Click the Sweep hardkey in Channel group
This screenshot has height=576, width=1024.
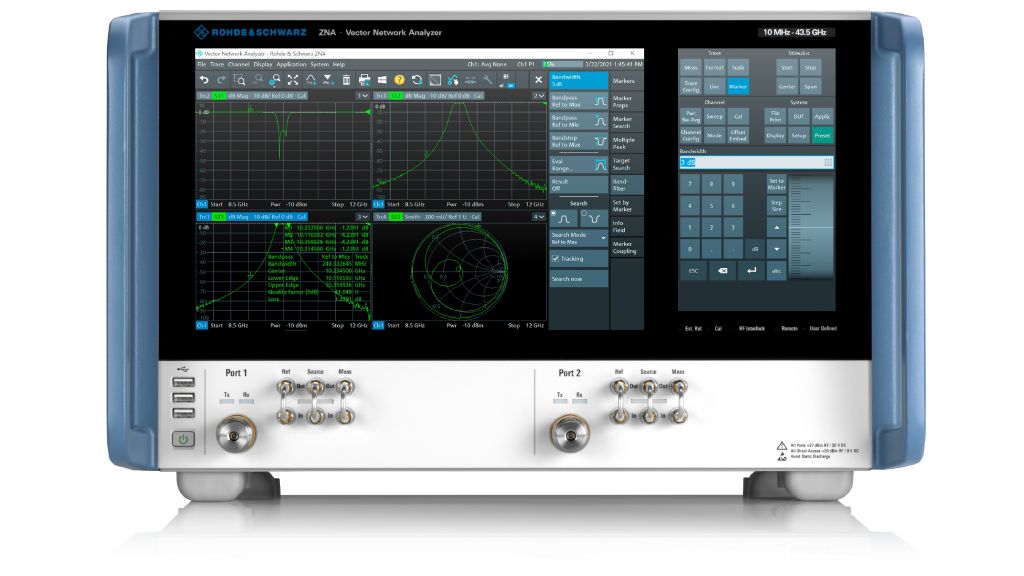714,117
